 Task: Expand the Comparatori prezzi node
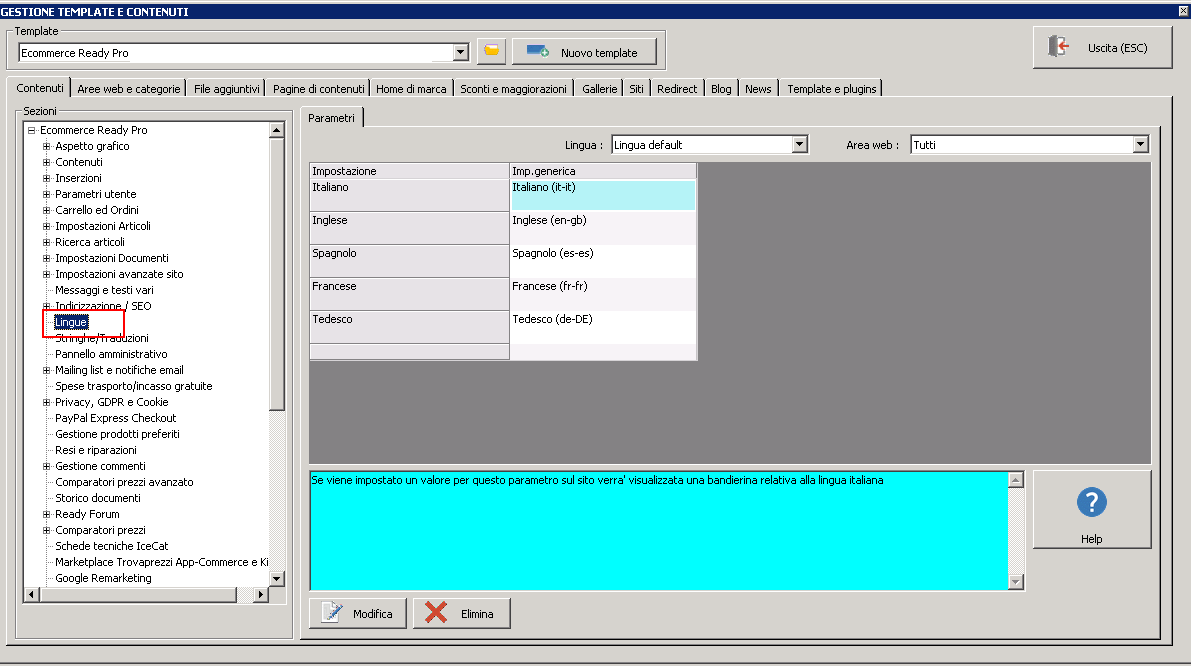pyautogui.click(x=46, y=530)
